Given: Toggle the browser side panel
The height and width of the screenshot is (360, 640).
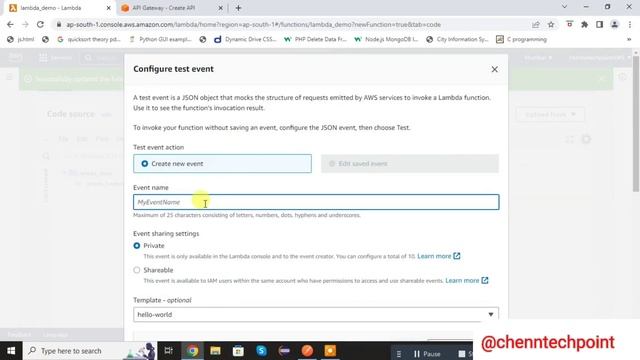Looking at the screenshot, I should click(599, 24).
